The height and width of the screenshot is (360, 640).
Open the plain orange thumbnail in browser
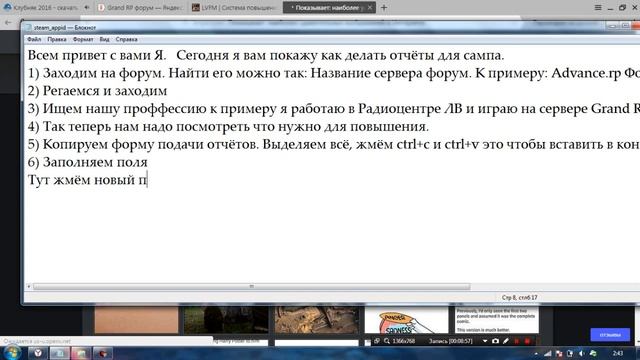[136, 320]
